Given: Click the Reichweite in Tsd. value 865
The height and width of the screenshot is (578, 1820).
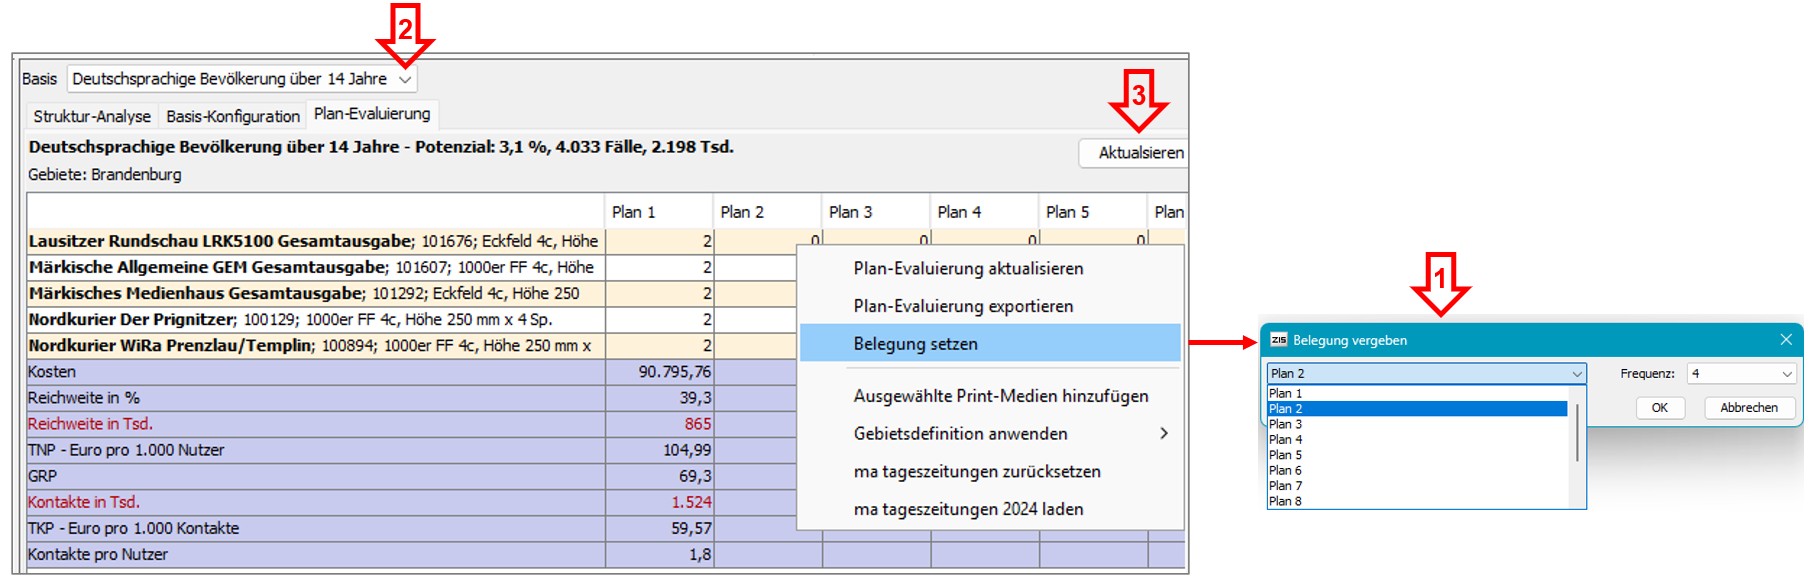Looking at the screenshot, I should [698, 424].
